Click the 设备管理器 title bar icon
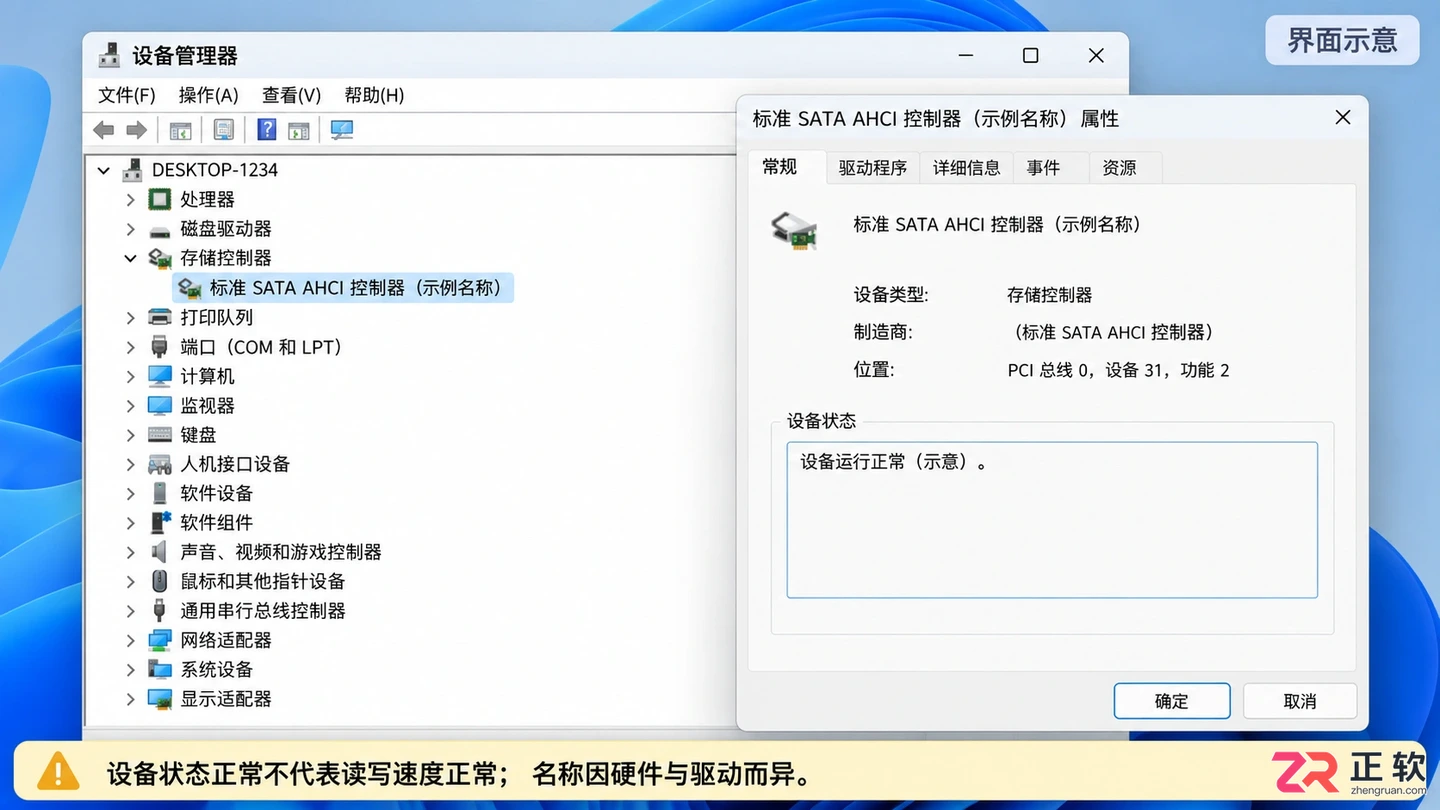The width and height of the screenshot is (1440, 810). [109, 56]
